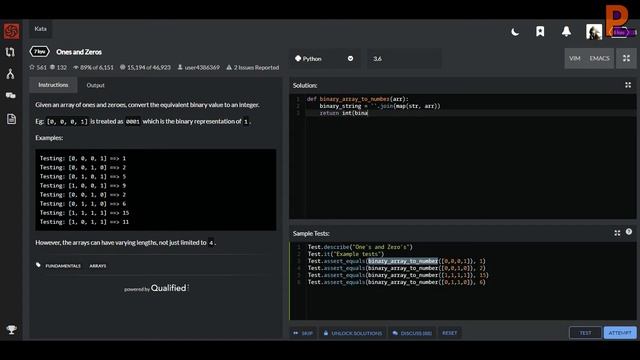Image resolution: width=640 pixels, height=360 pixels.
Task: Run the TEST button
Action: (585, 333)
